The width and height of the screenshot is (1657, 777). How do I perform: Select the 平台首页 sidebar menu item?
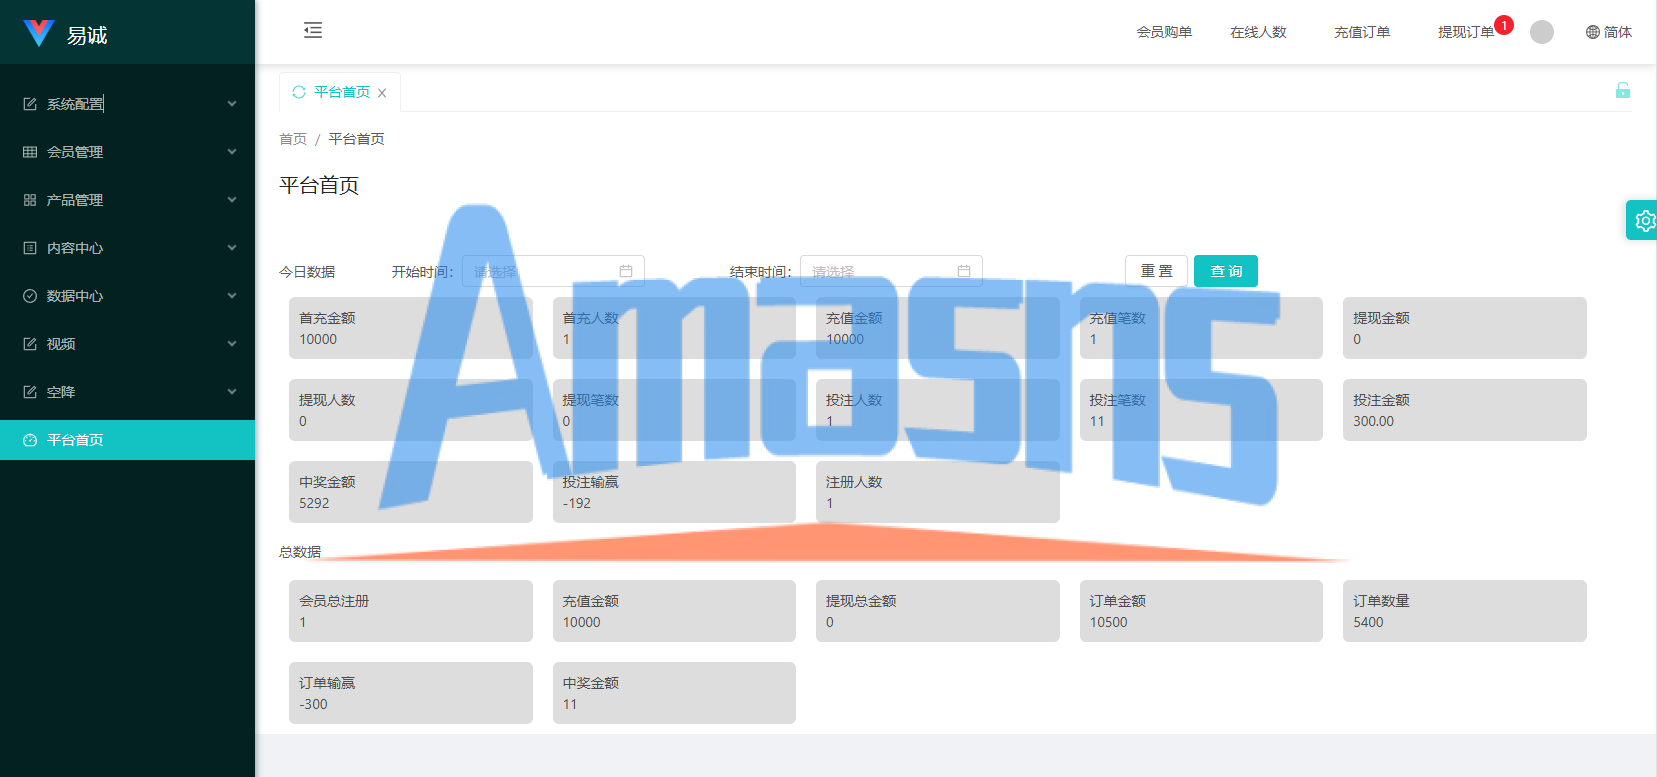click(127, 440)
